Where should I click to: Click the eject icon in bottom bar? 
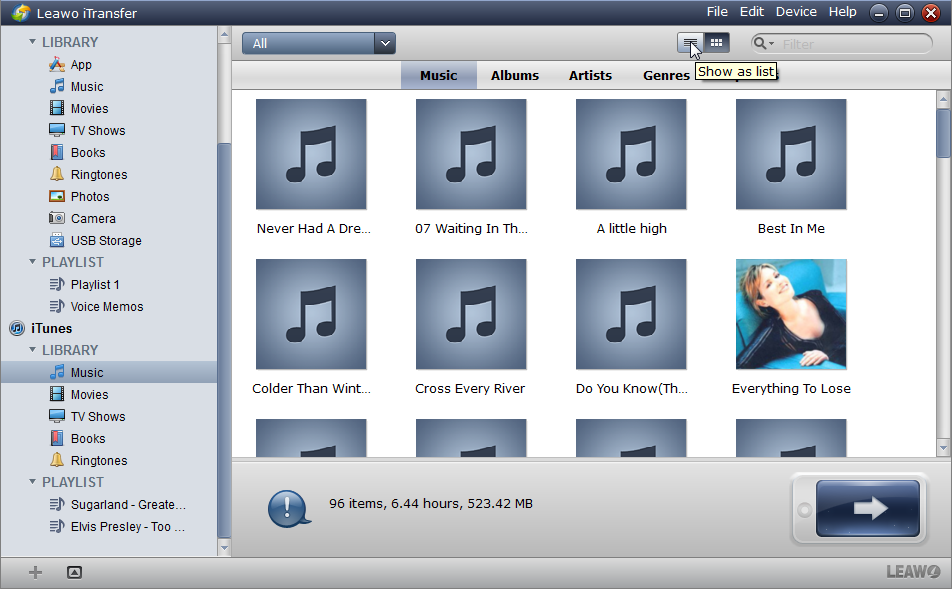click(x=74, y=572)
